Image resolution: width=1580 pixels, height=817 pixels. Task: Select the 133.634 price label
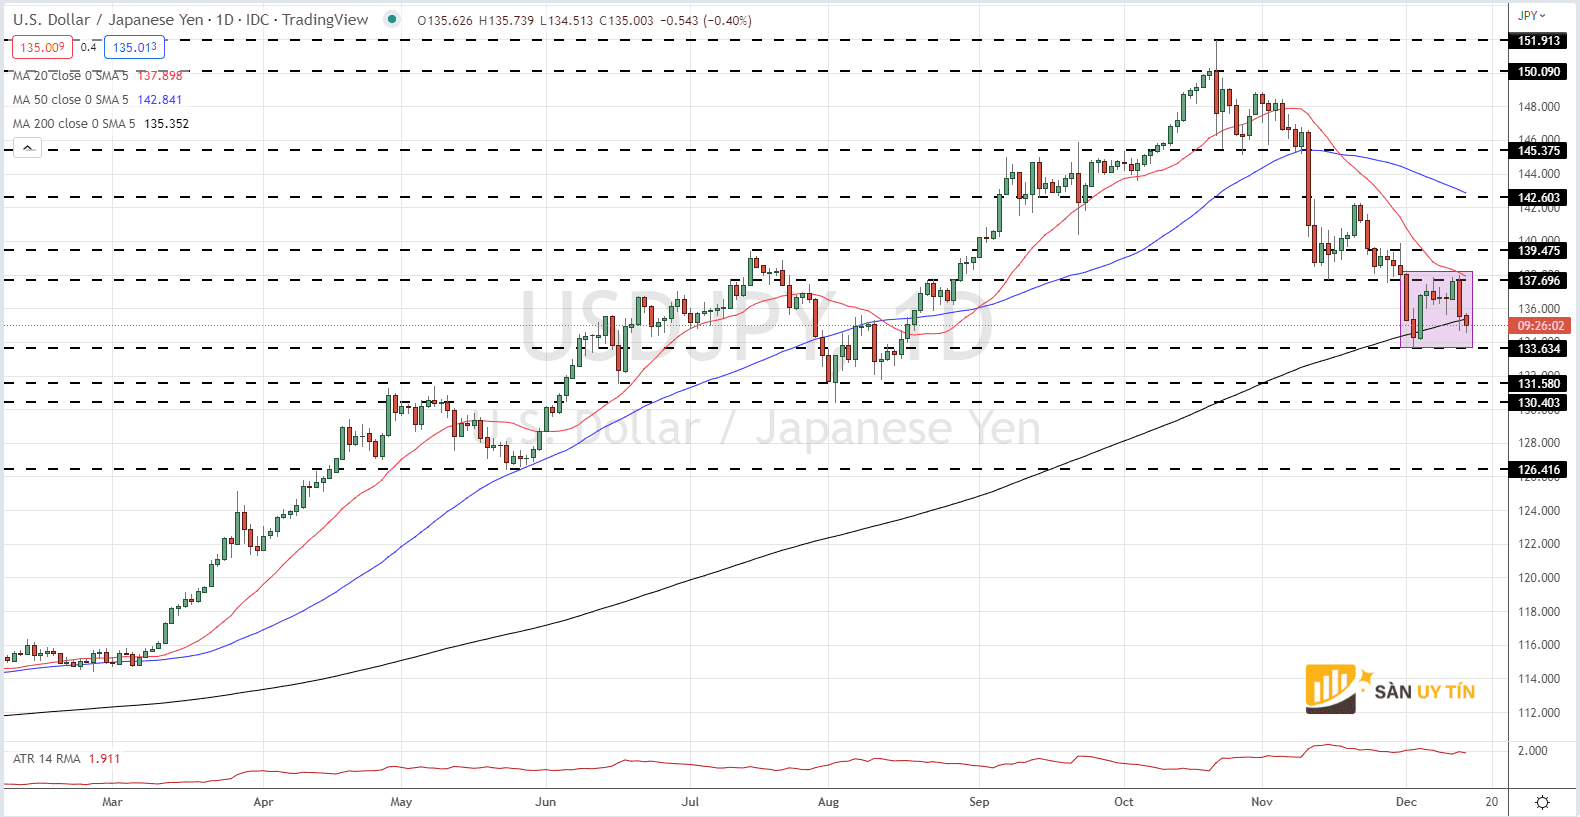[x=1539, y=349]
